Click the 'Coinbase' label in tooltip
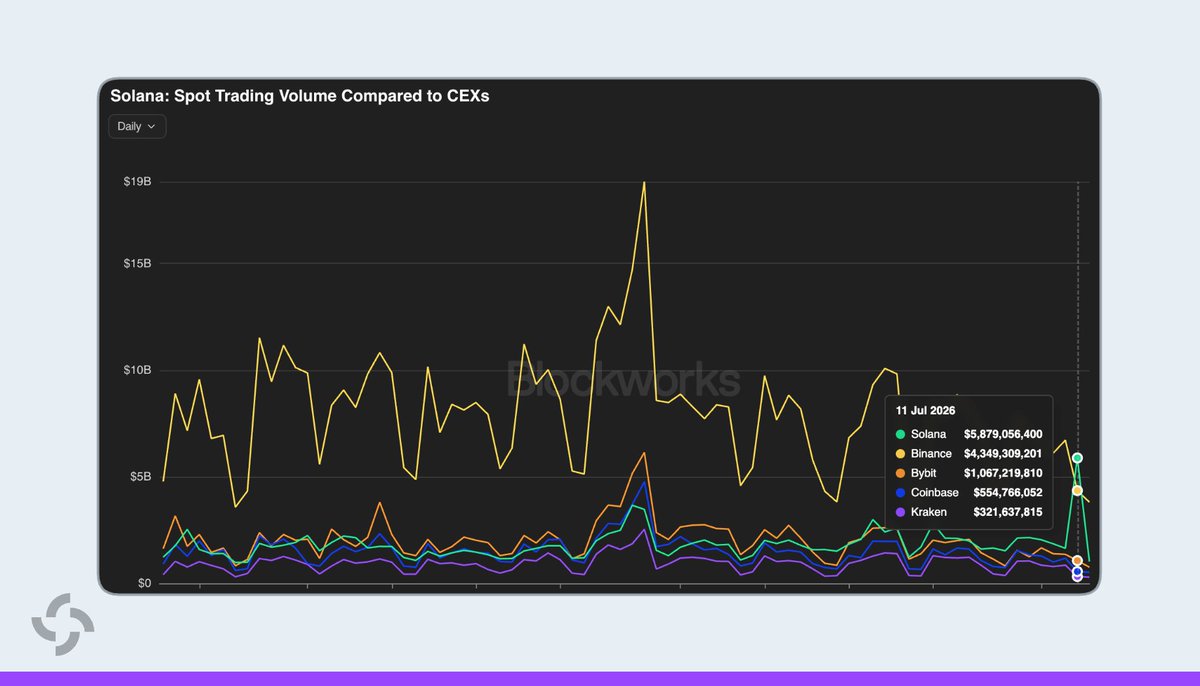Image resolution: width=1200 pixels, height=686 pixels. click(x=935, y=492)
